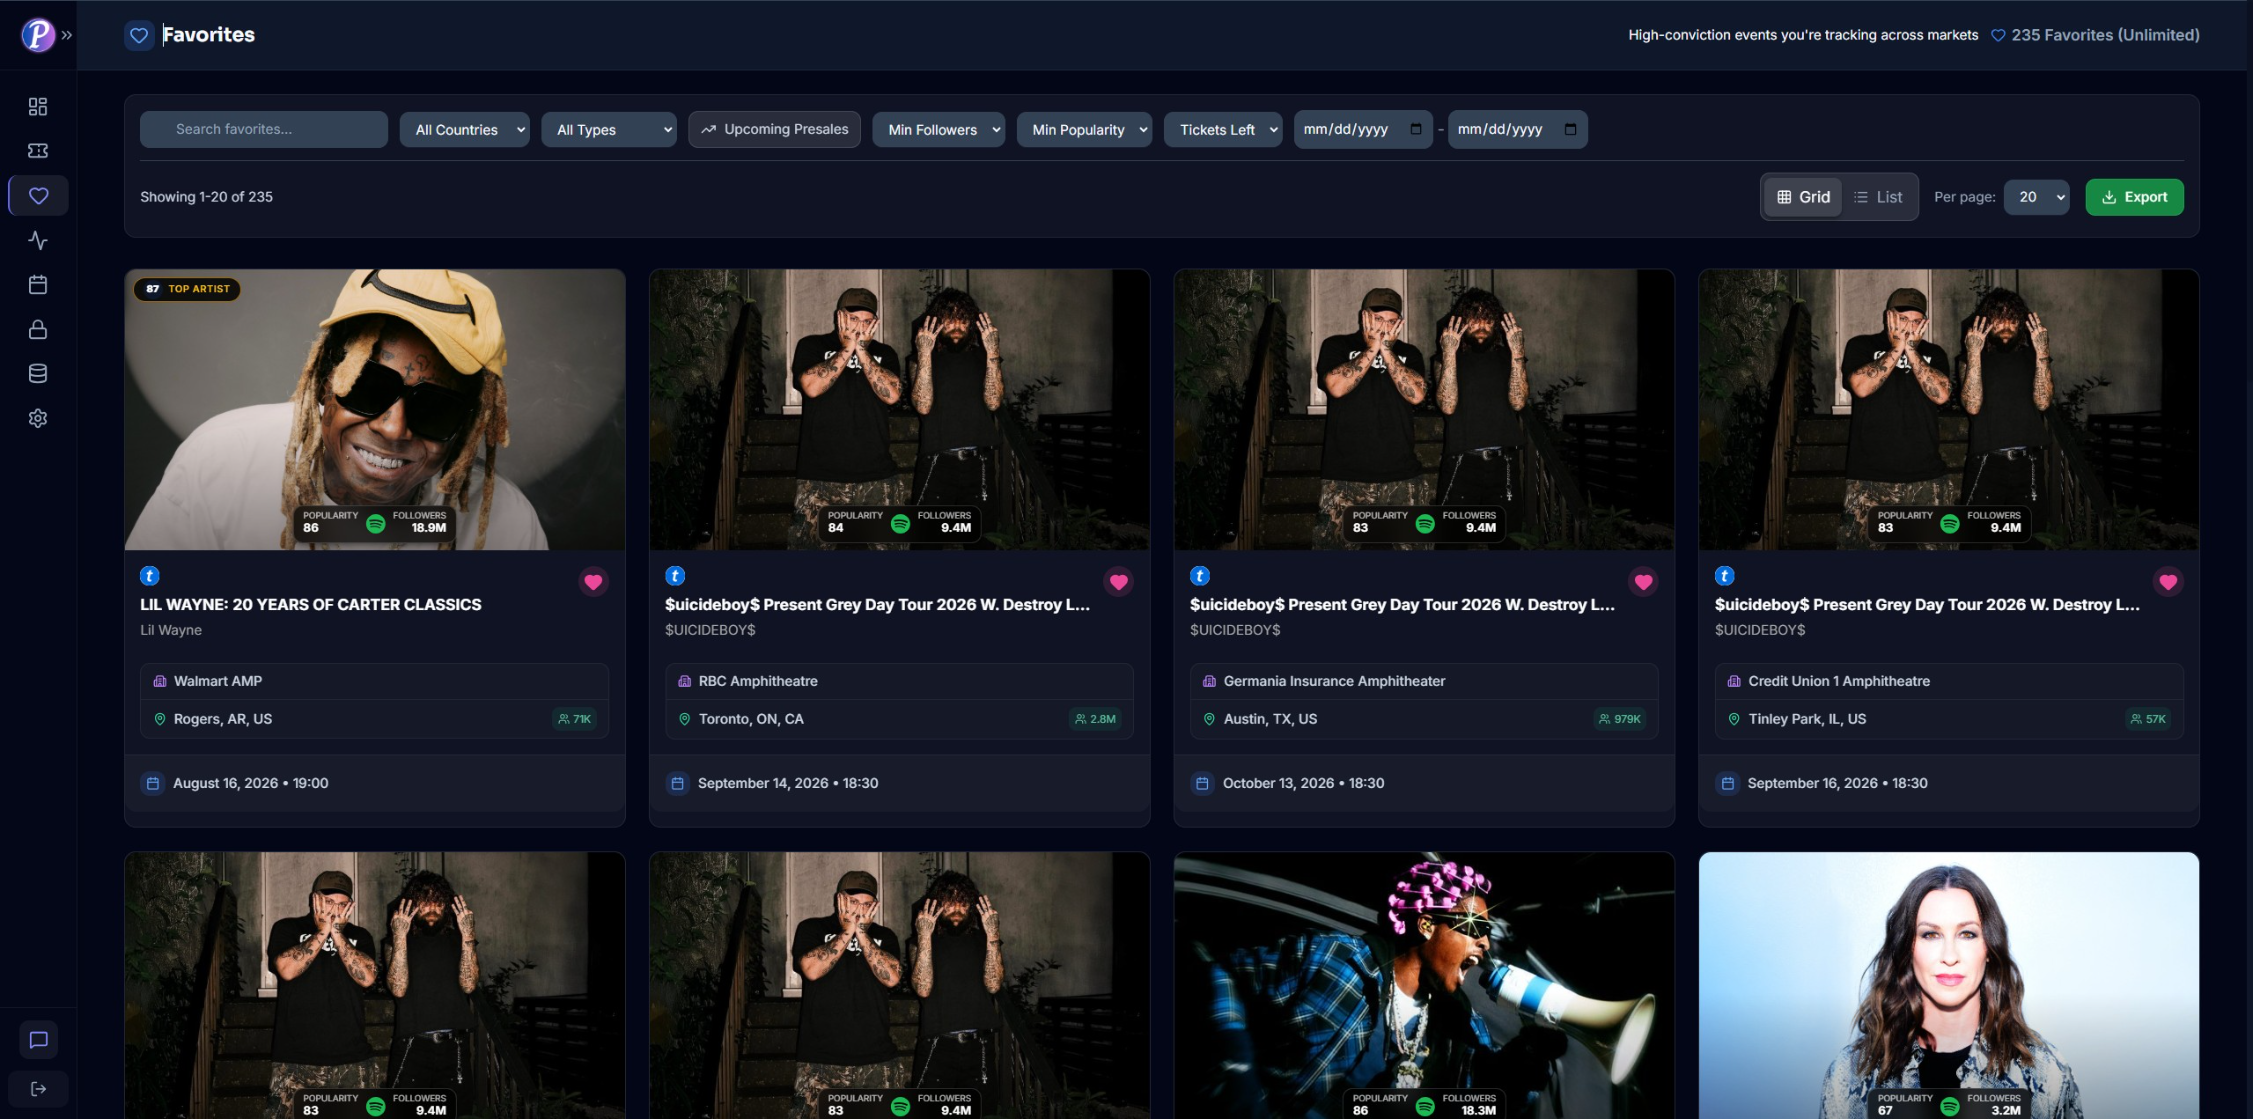Select the Grid view tab
The image size is (2253, 1119).
tap(1802, 196)
